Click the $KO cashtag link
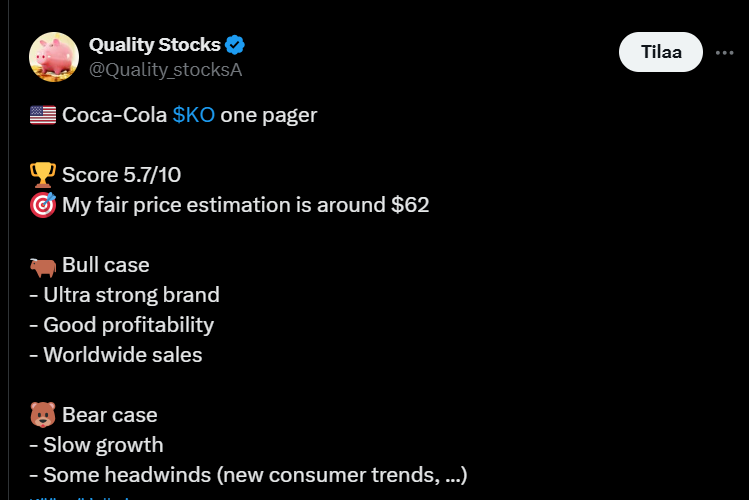 pos(193,115)
